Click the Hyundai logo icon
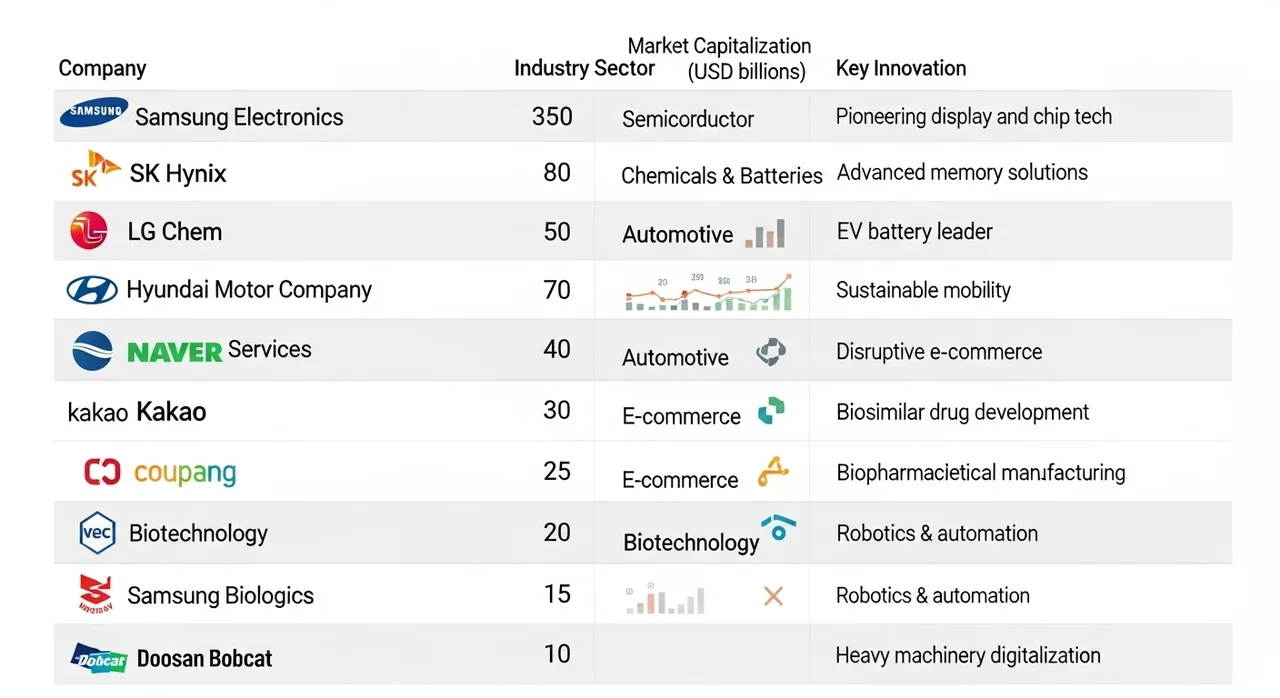This screenshot has height=698, width=1280. [92, 290]
